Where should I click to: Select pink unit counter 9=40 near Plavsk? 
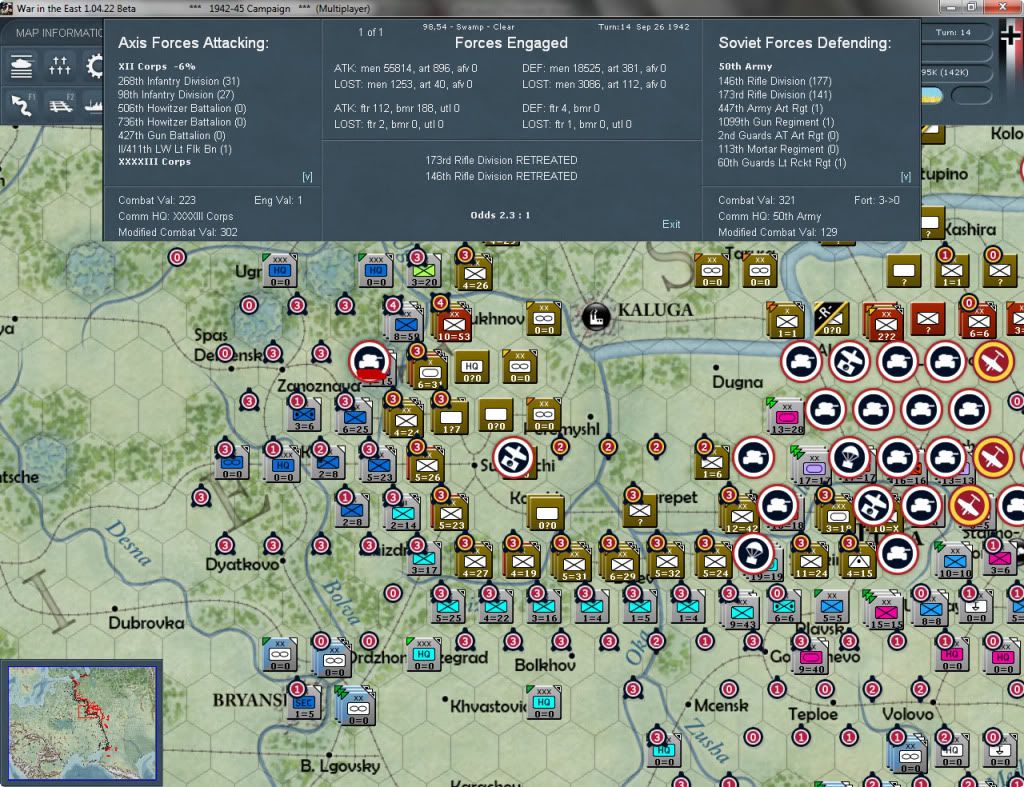coord(810,657)
